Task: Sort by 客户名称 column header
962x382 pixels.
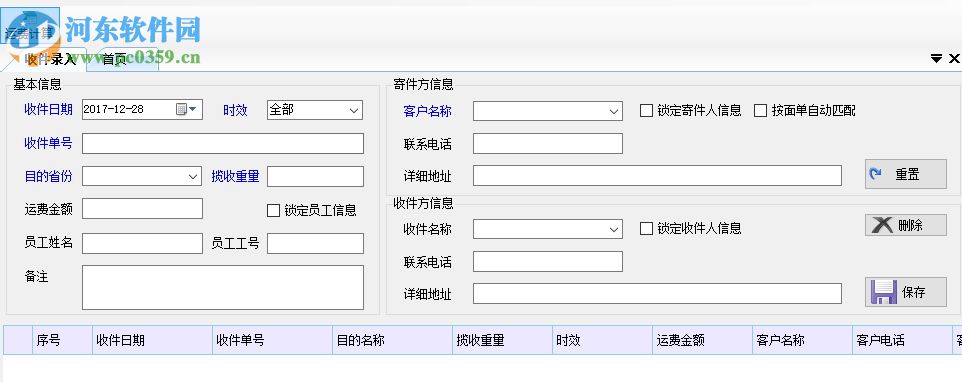Action: click(x=802, y=340)
